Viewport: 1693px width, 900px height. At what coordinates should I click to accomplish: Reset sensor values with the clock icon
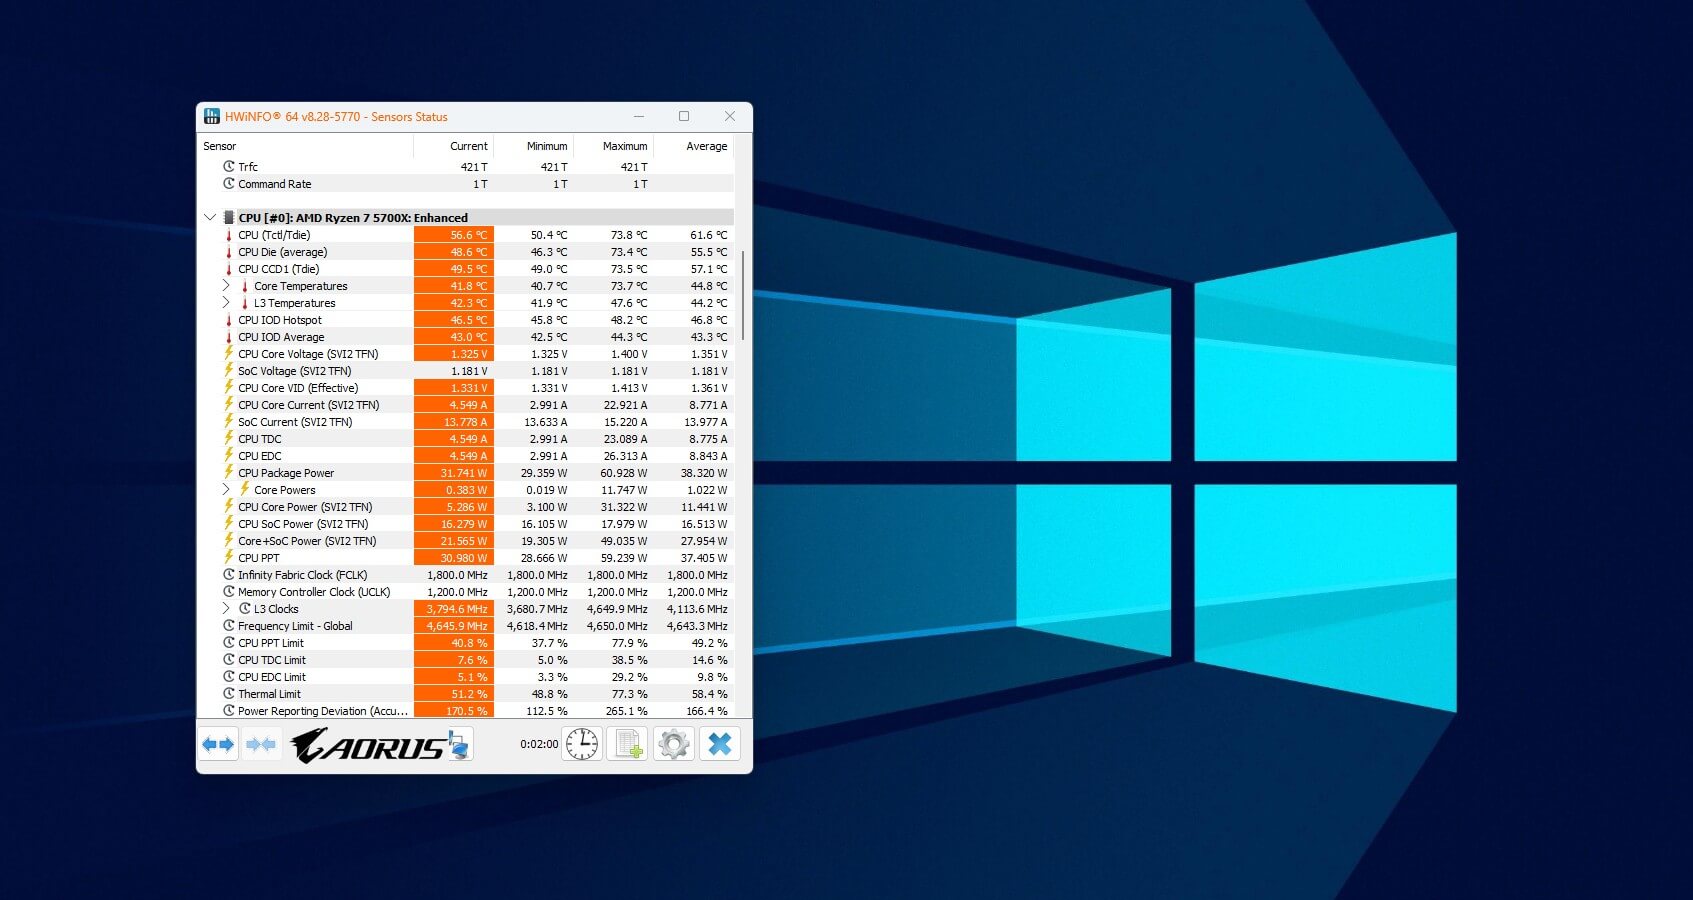point(581,744)
